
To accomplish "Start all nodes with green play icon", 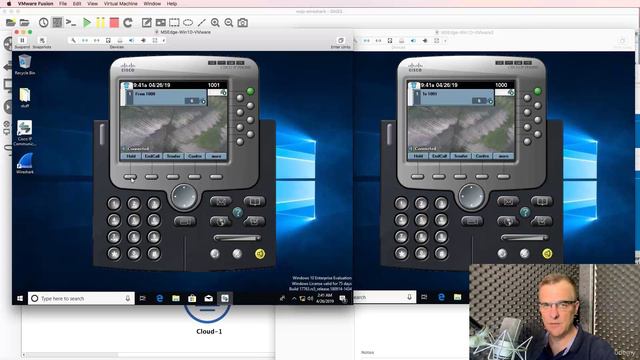I will 87,22.
